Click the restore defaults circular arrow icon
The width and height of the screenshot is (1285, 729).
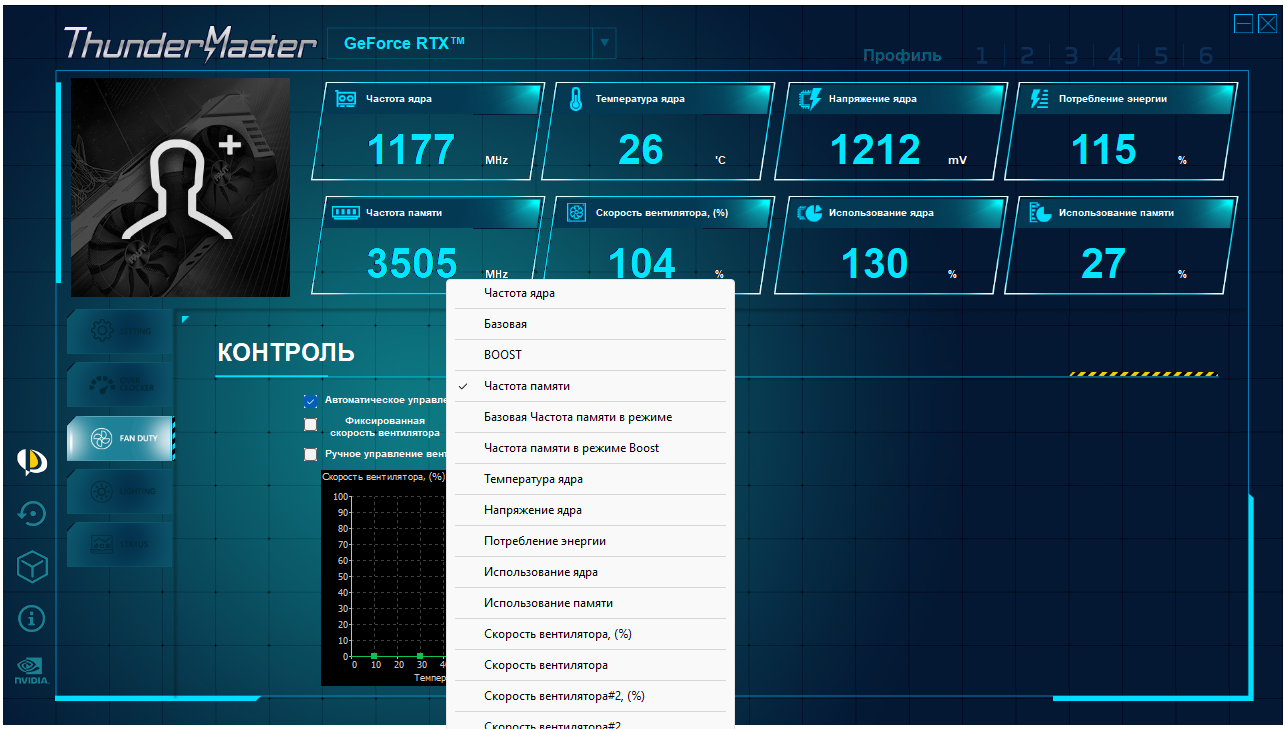point(32,514)
